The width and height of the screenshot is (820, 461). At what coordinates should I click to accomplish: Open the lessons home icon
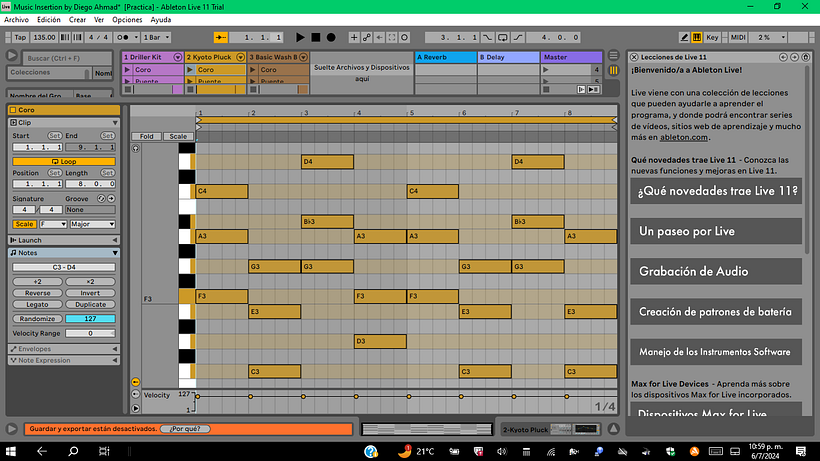pos(806,57)
